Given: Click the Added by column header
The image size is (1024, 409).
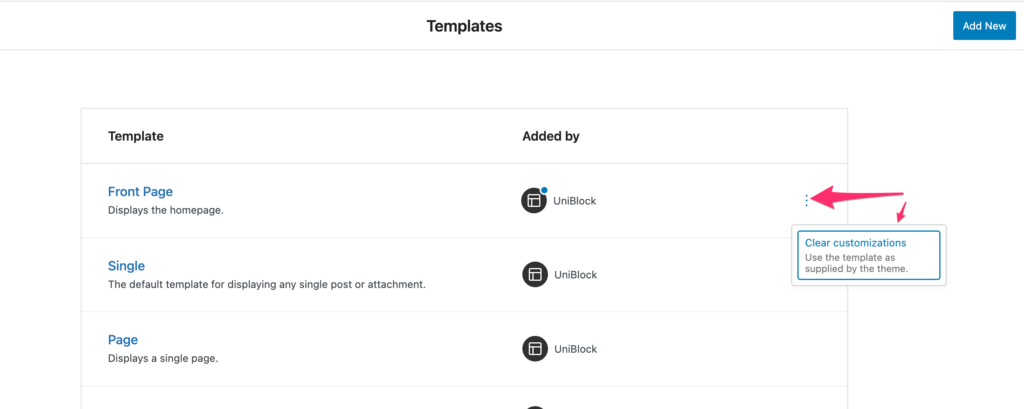Looking at the screenshot, I should pyautogui.click(x=551, y=136).
